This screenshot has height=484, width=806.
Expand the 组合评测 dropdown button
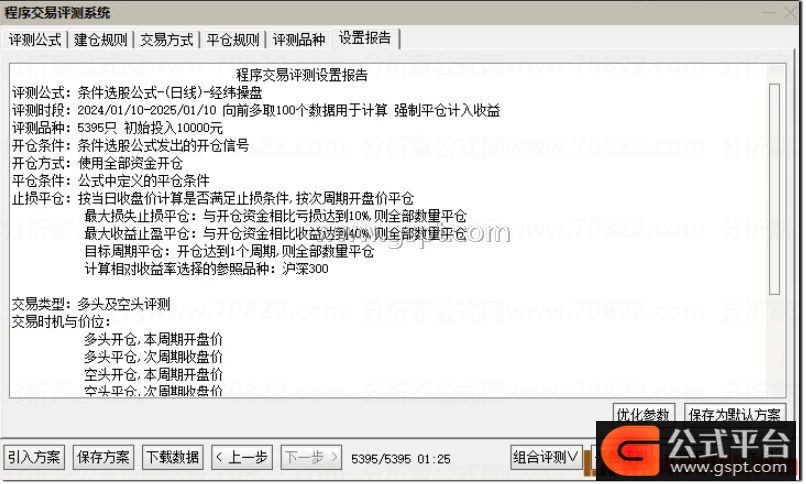[x=546, y=457]
